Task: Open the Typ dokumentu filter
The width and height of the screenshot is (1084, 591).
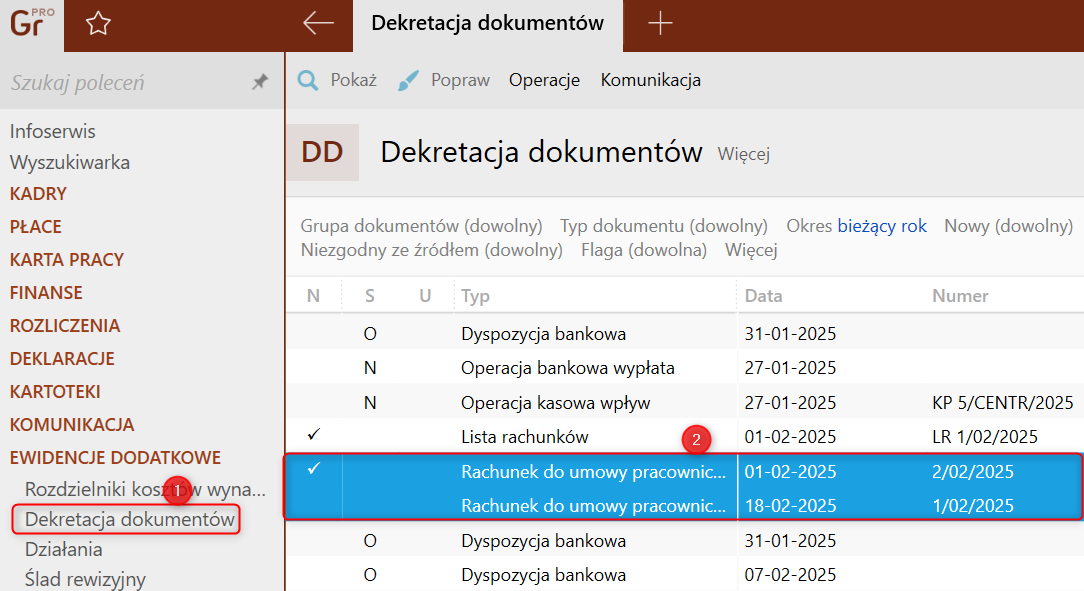Action: coord(663,226)
